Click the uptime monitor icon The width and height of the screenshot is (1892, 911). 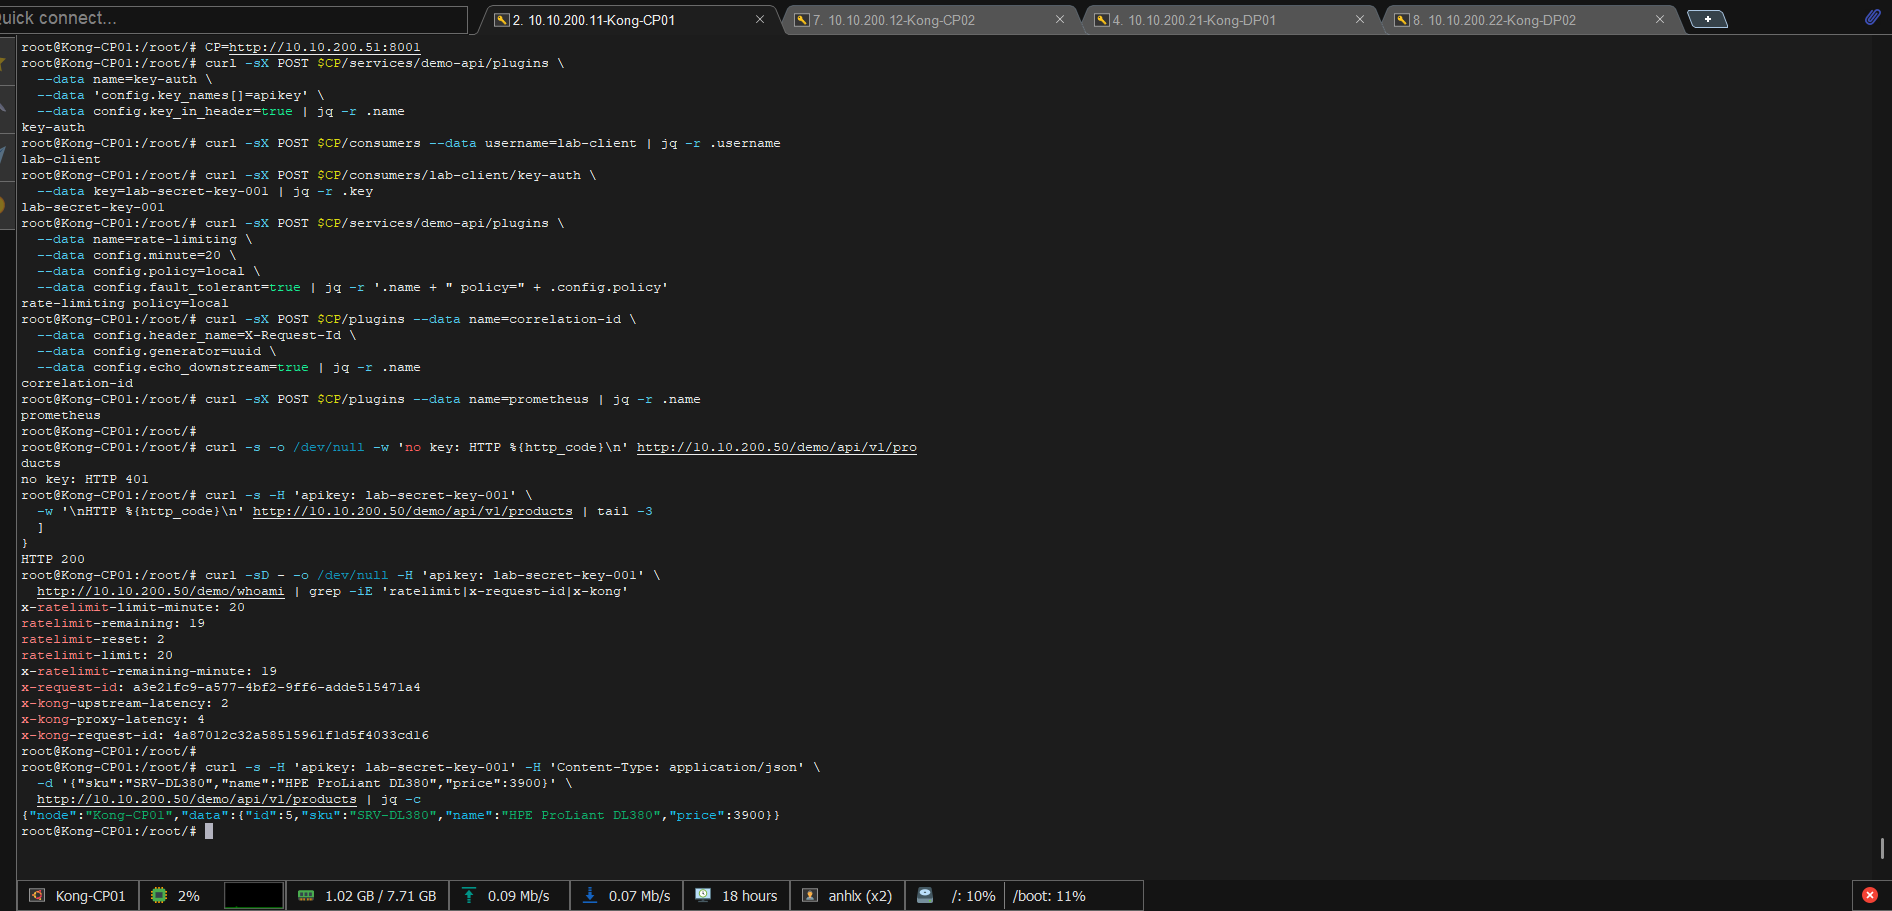click(x=703, y=895)
